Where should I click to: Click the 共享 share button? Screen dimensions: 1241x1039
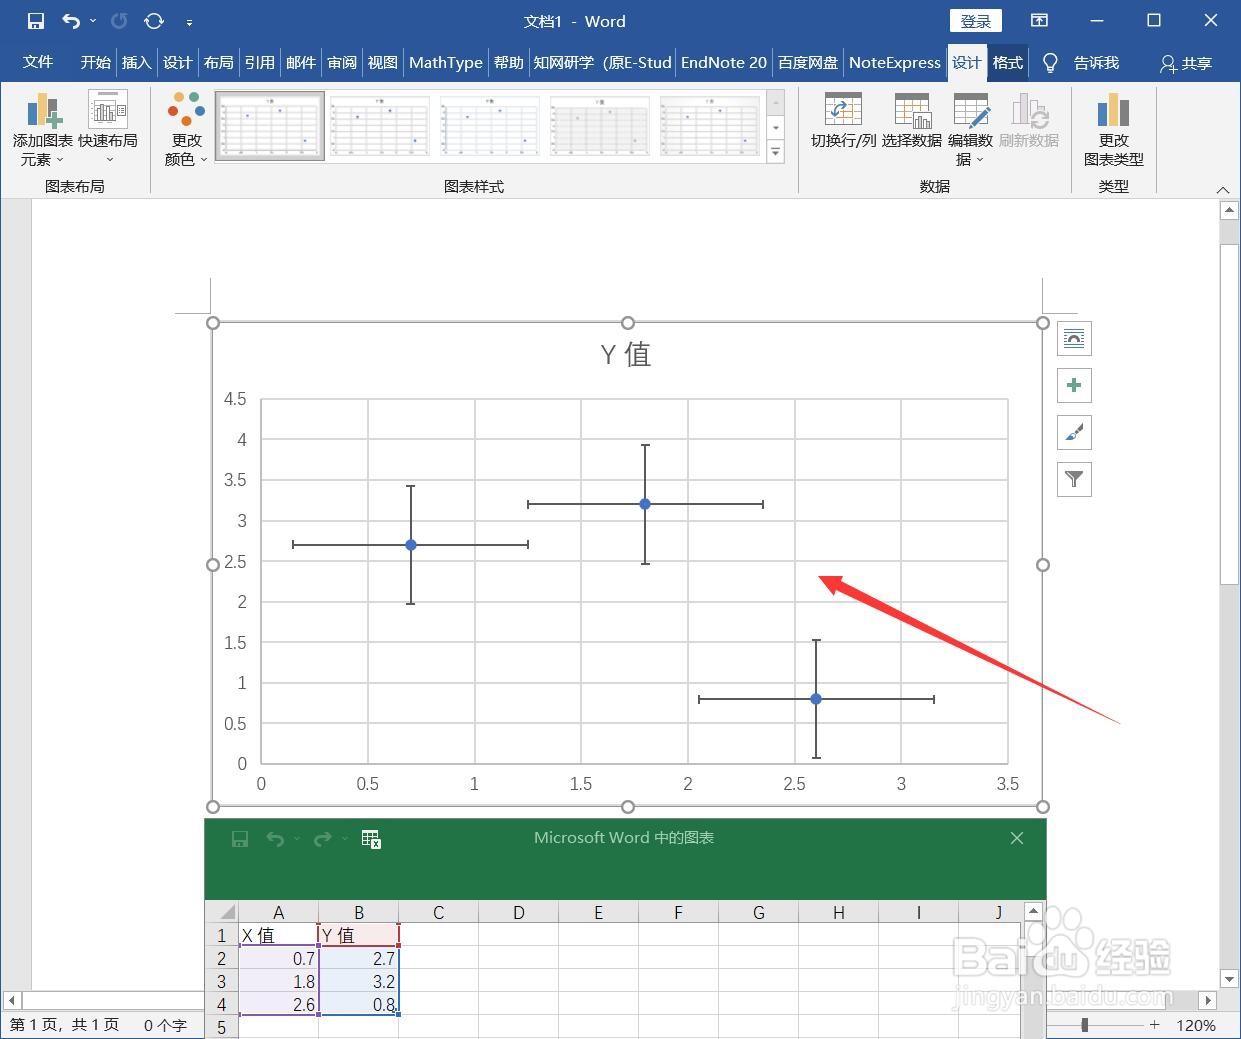pos(1186,63)
